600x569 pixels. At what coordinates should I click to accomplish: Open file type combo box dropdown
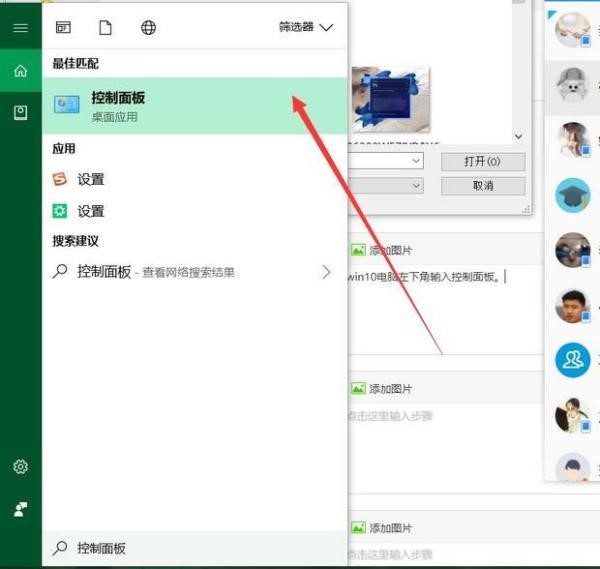(x=416, y=186)
